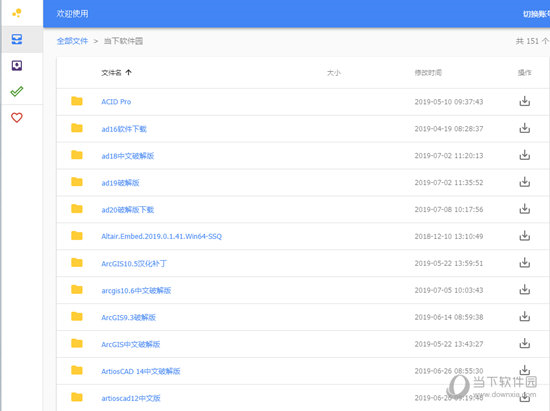
Task: Download the ACID Pro folder
Action: pyautogui.click(x=524, y=101)
